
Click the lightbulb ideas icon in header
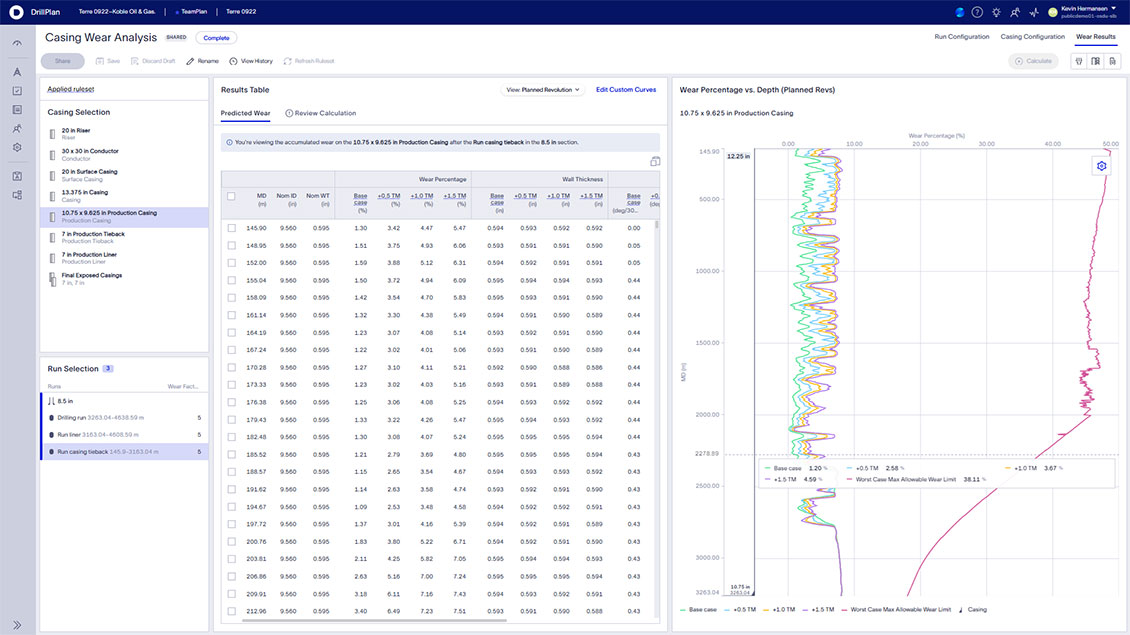(x=996, y=12)
